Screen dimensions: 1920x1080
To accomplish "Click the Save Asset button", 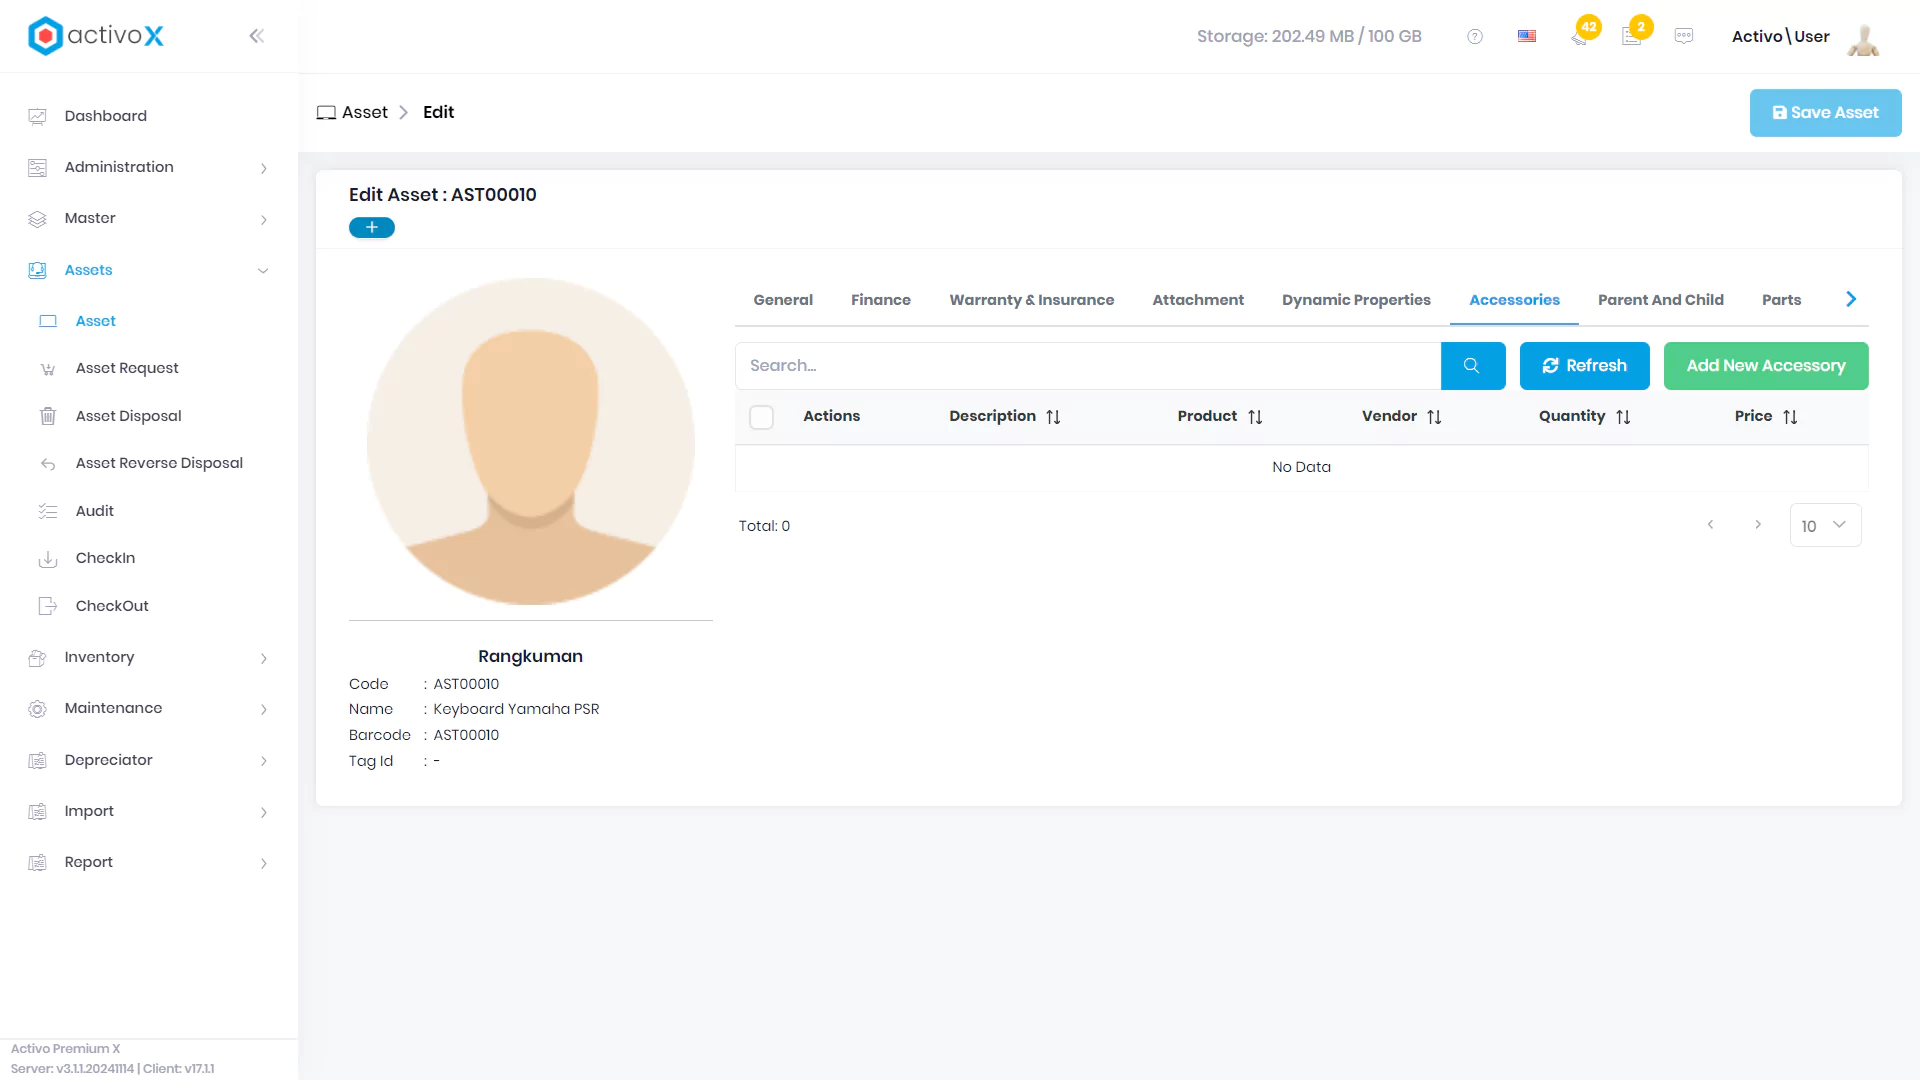I will [x=1826, y=113].
